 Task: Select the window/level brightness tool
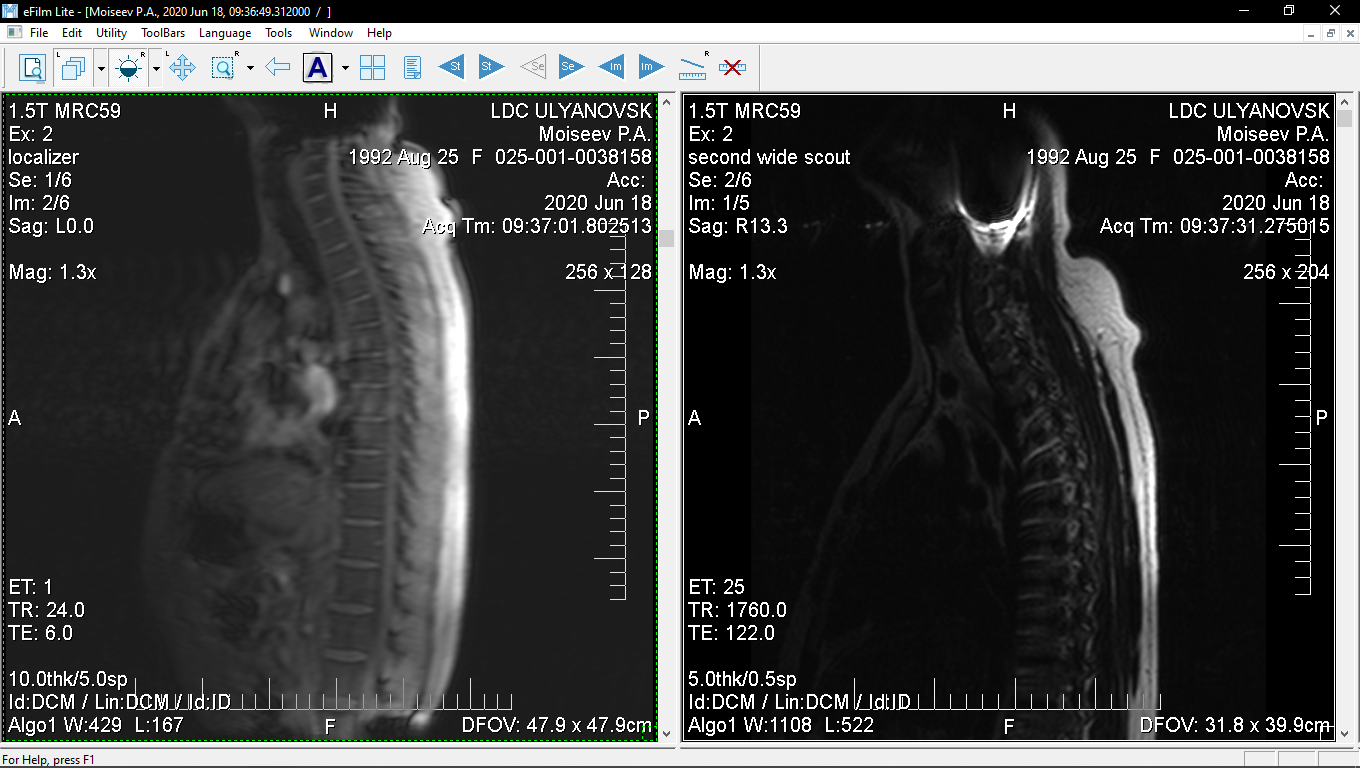coord(128,68)
